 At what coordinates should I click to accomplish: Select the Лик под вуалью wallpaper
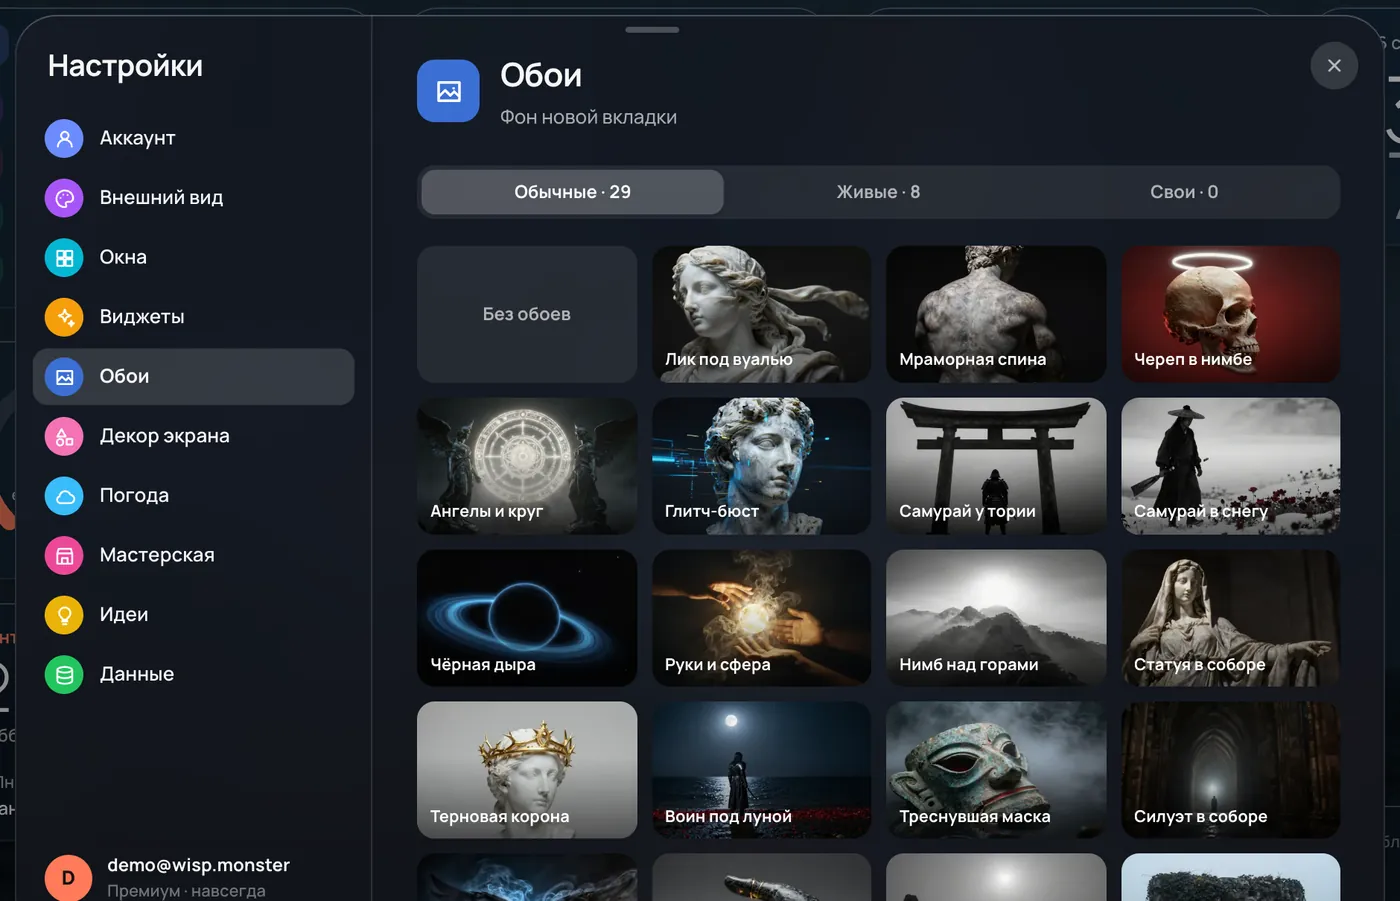(x=762, y=314)
